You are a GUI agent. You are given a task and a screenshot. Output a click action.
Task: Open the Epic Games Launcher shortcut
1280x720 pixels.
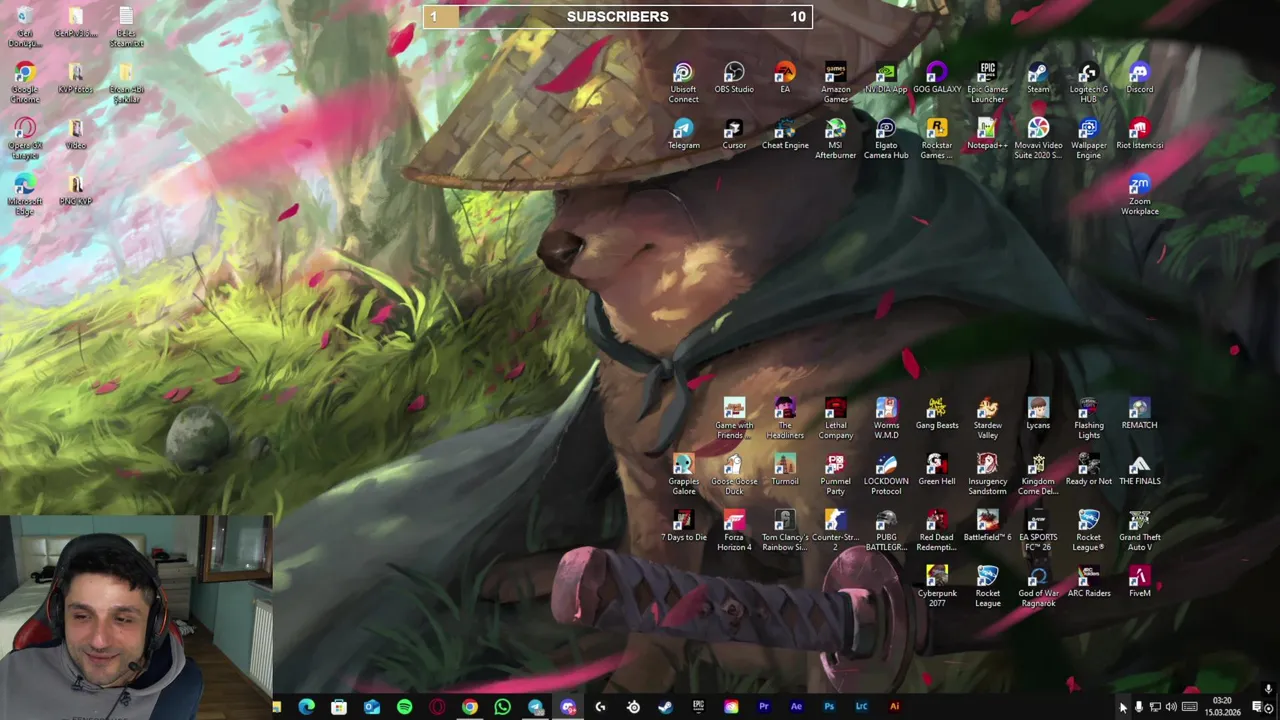click(x=987, y=82)
